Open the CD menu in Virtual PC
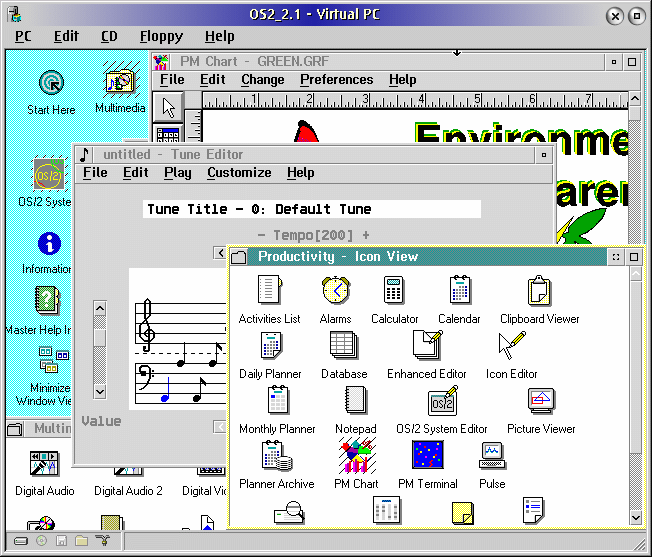 [109, 37]
